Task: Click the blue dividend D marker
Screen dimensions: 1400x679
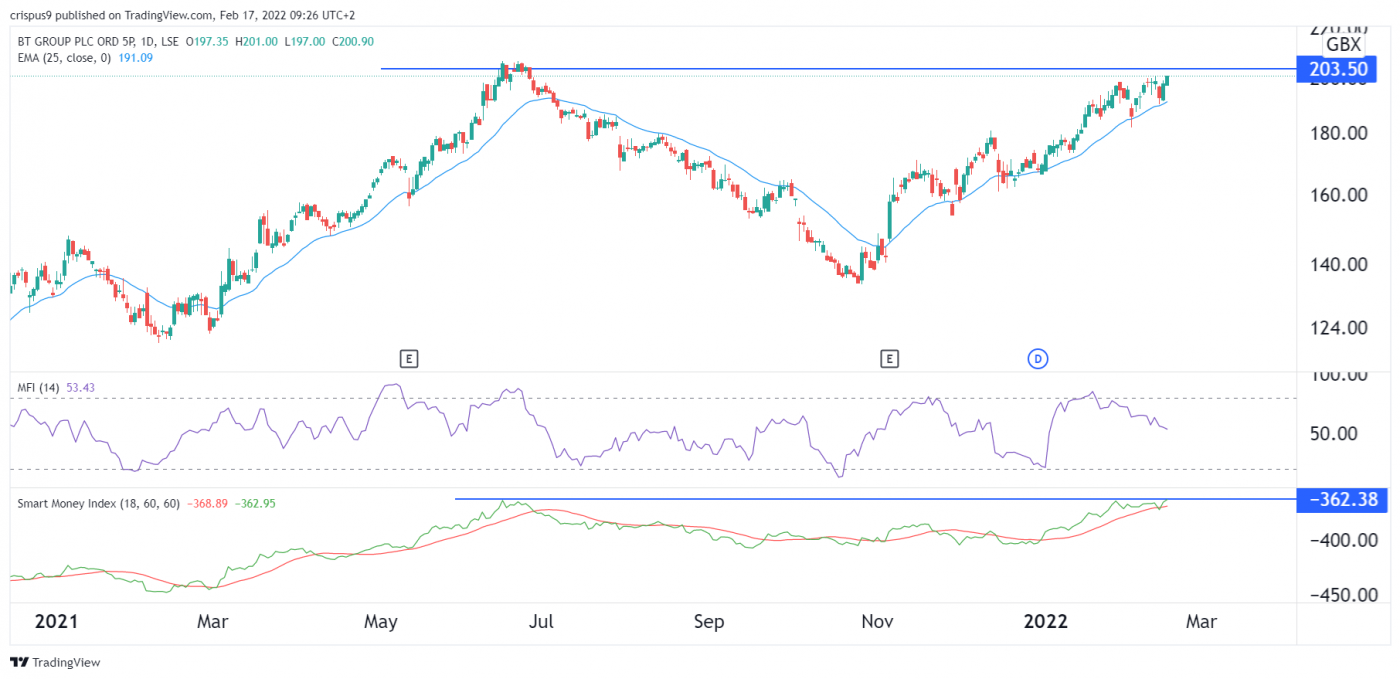Action: (x=1038, y=358)
